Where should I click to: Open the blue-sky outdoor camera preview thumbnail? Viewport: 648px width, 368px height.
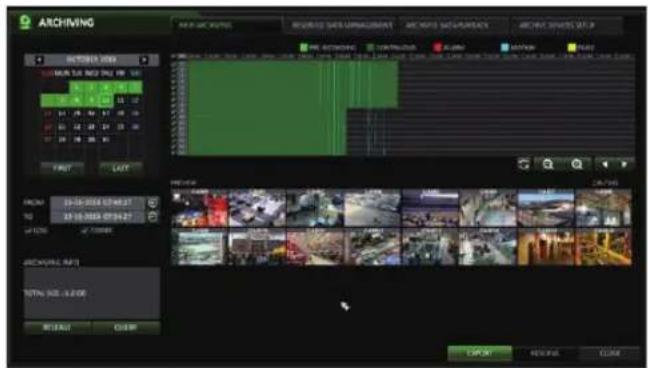click(x=546, y=208)
